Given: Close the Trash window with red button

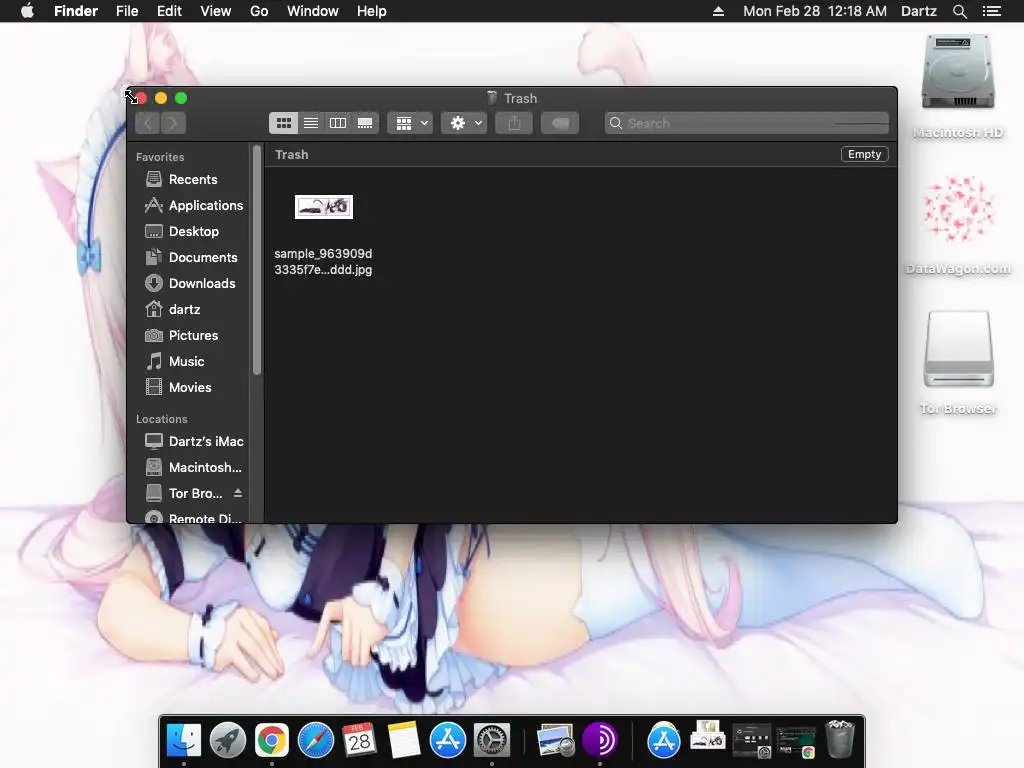Looking at the screenshot, I should 141,98.
